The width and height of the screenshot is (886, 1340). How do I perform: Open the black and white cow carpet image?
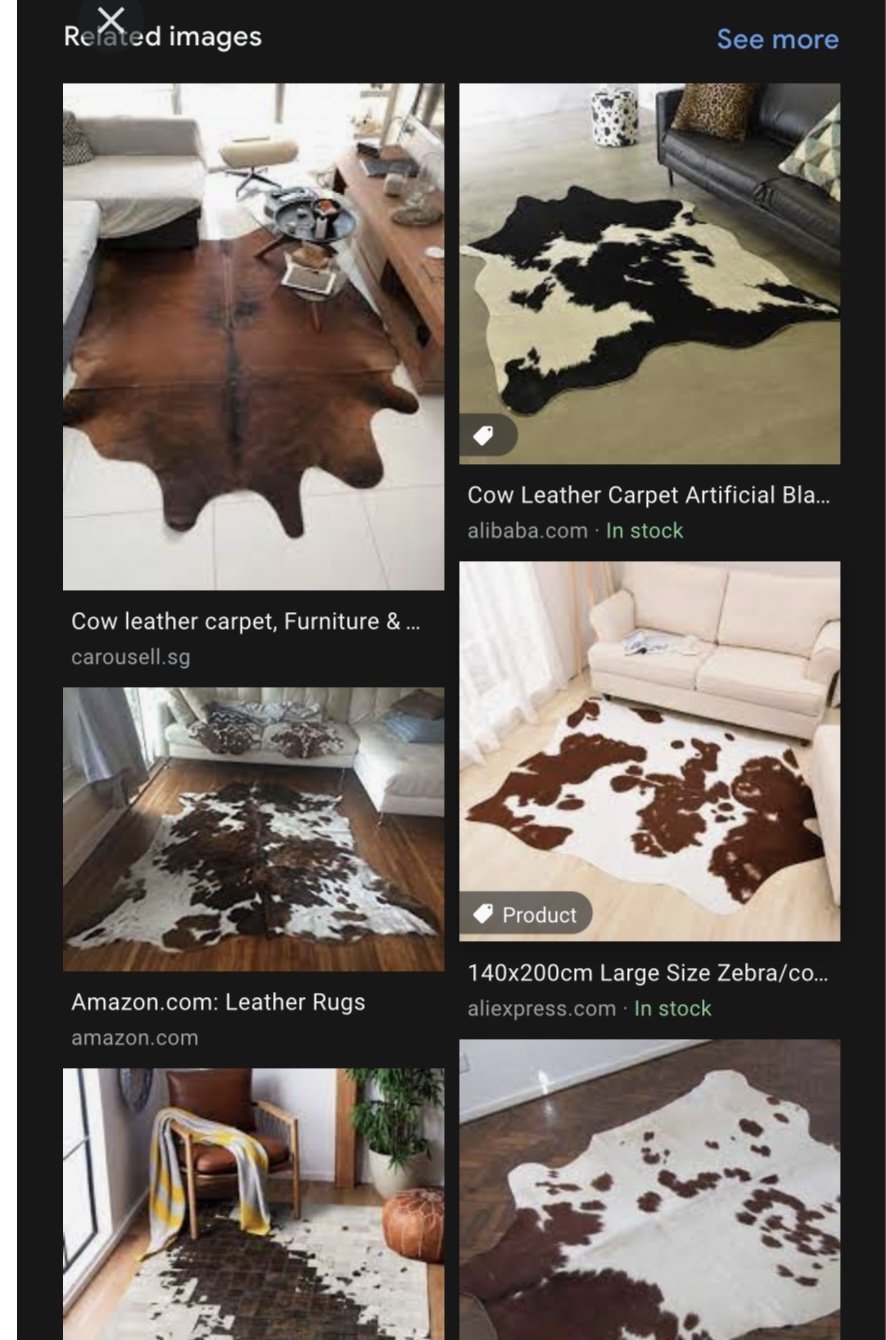(649, 273)
